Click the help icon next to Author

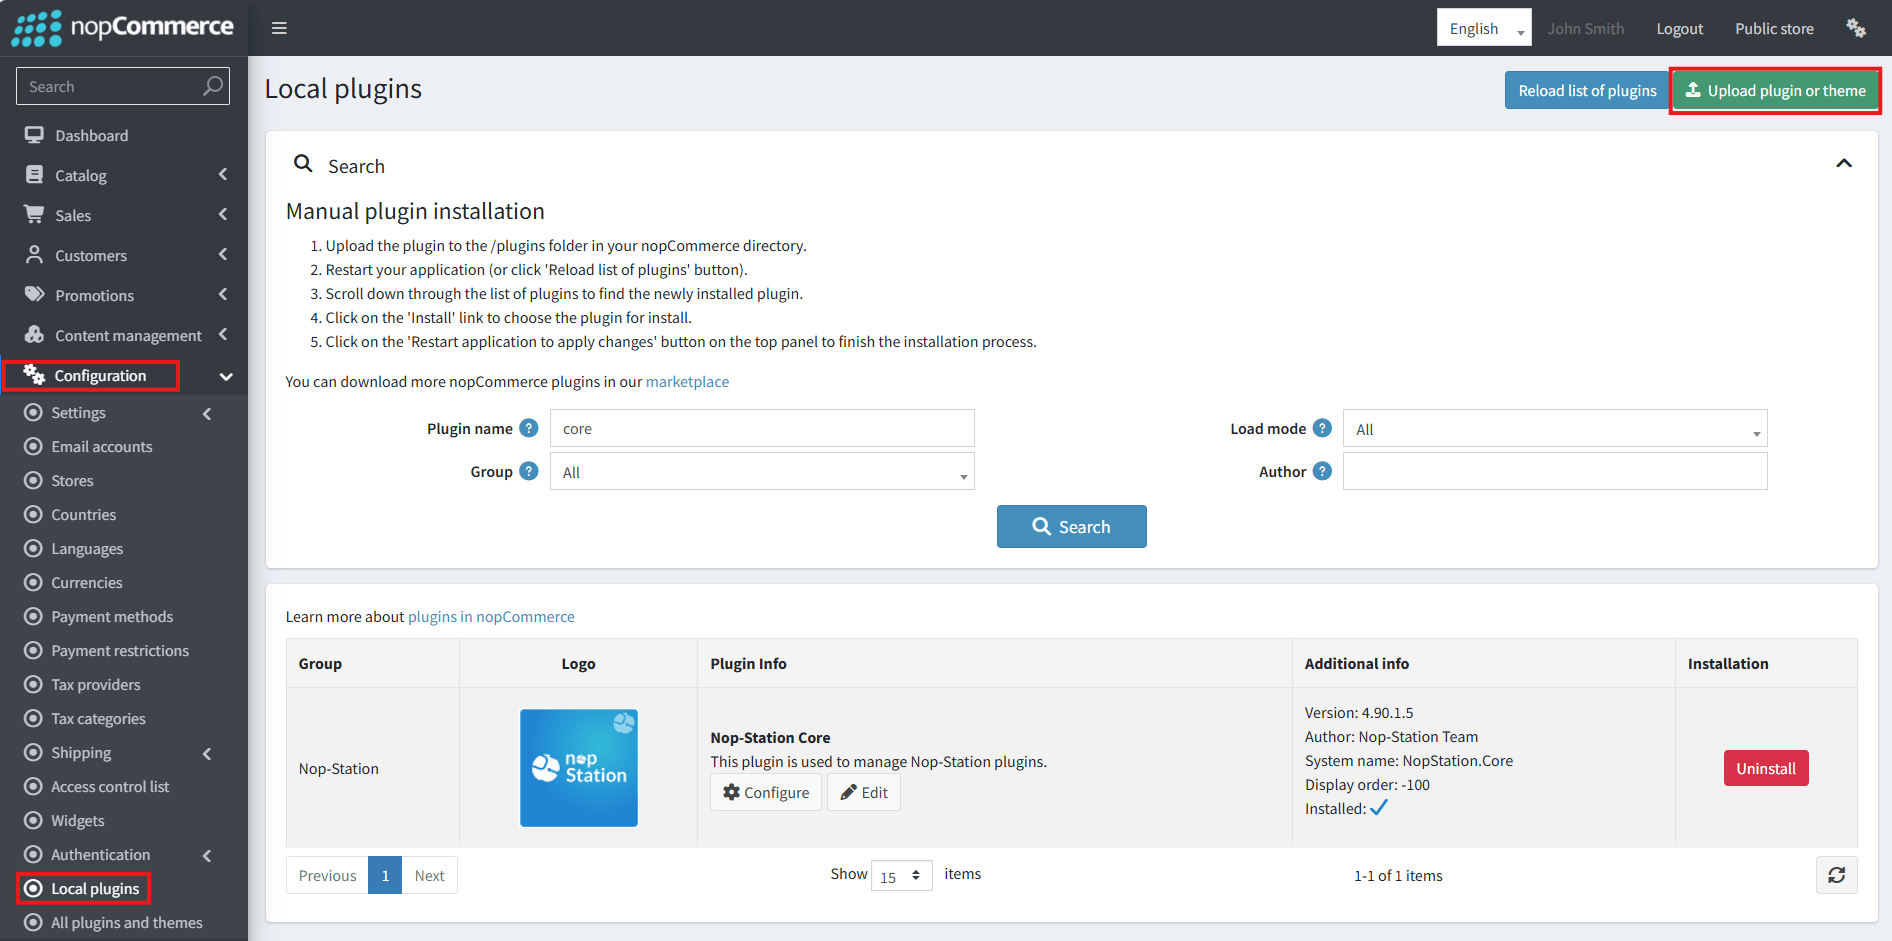(x=1322, y=471)
